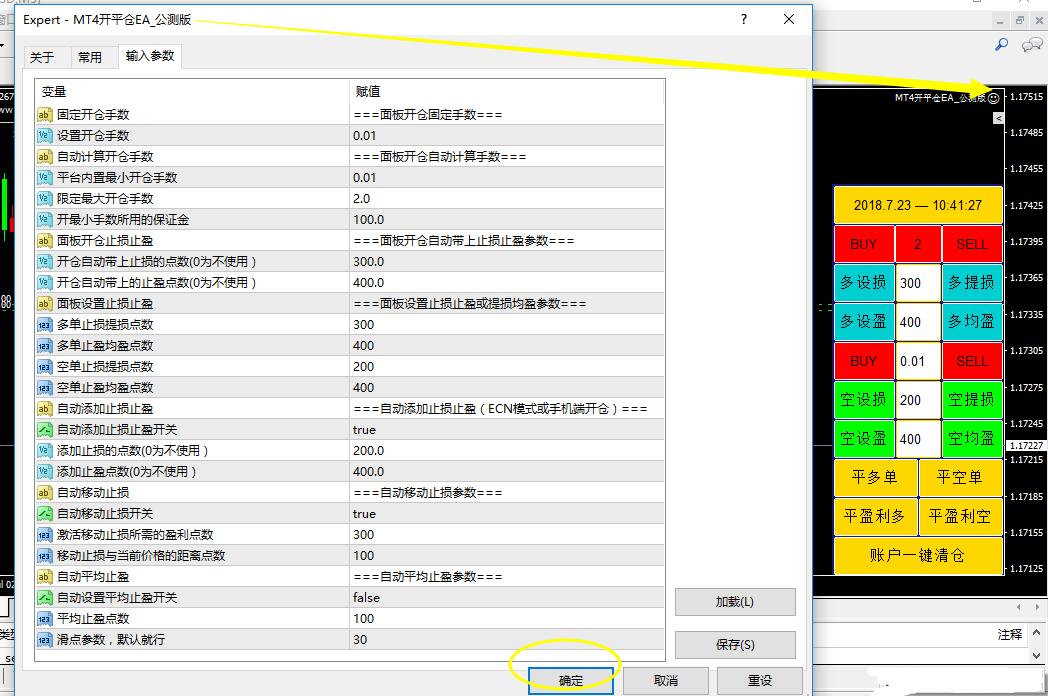Click the 确定 confirm button
This screenshot has height=696, width=1048.
tap(571, 681)
